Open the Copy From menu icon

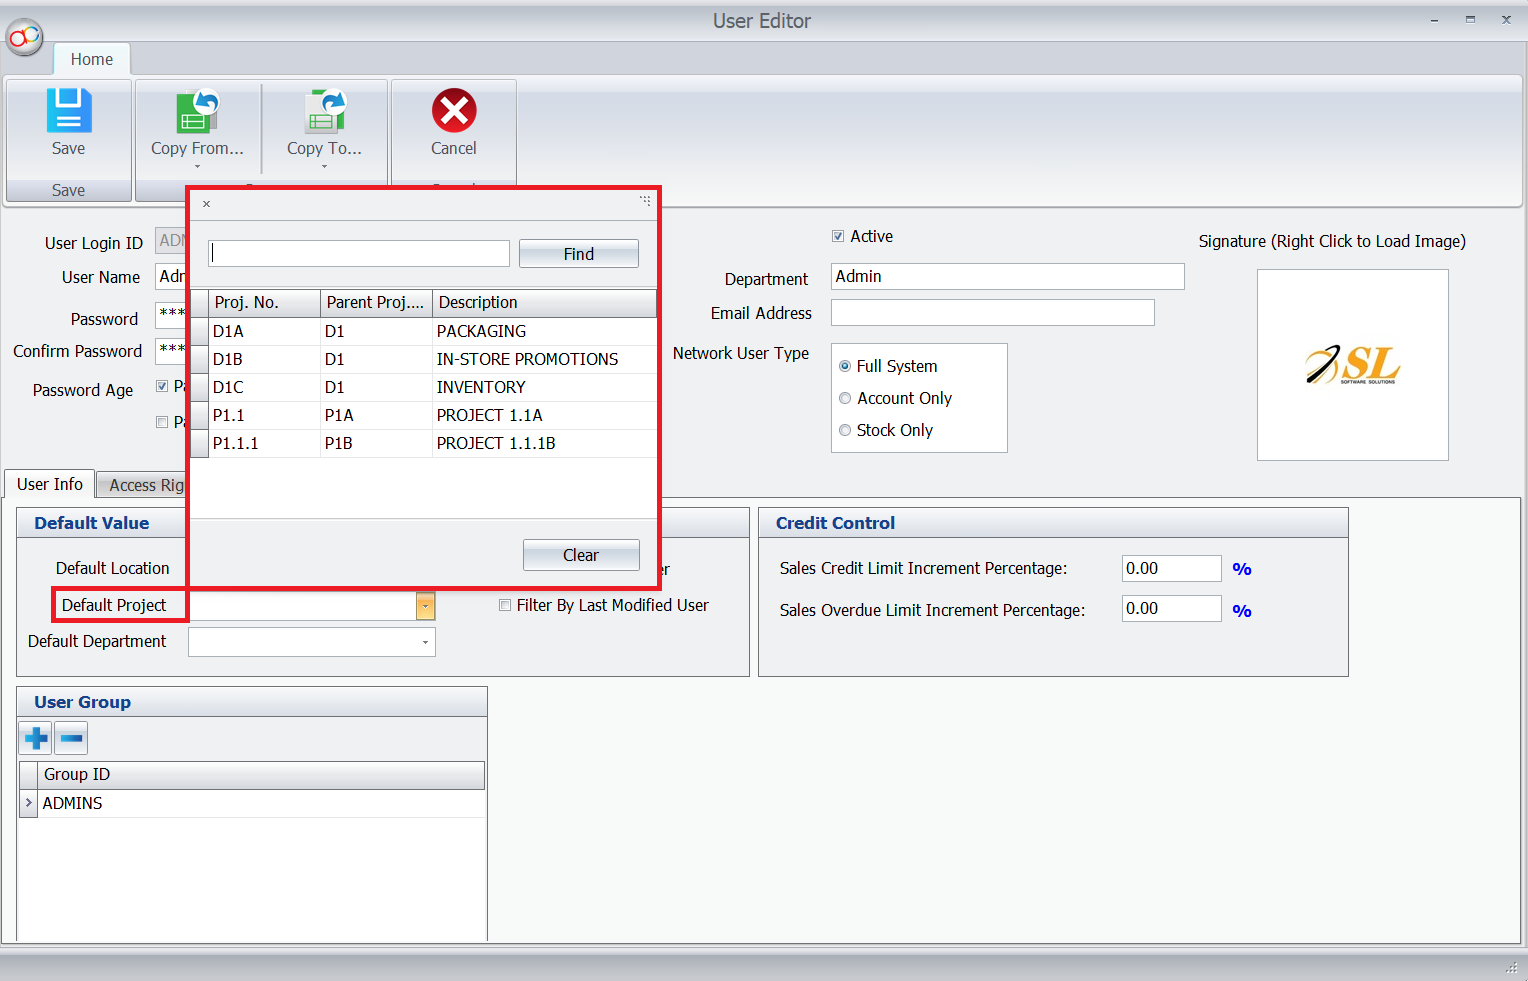(x=197, y=112)
